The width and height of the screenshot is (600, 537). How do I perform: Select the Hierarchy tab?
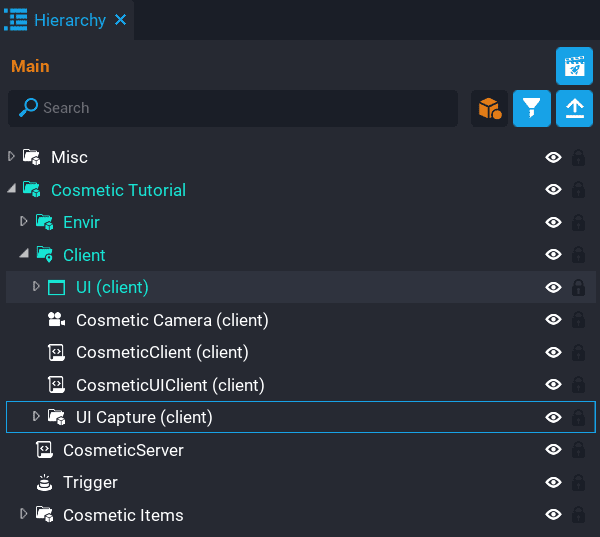69,20
